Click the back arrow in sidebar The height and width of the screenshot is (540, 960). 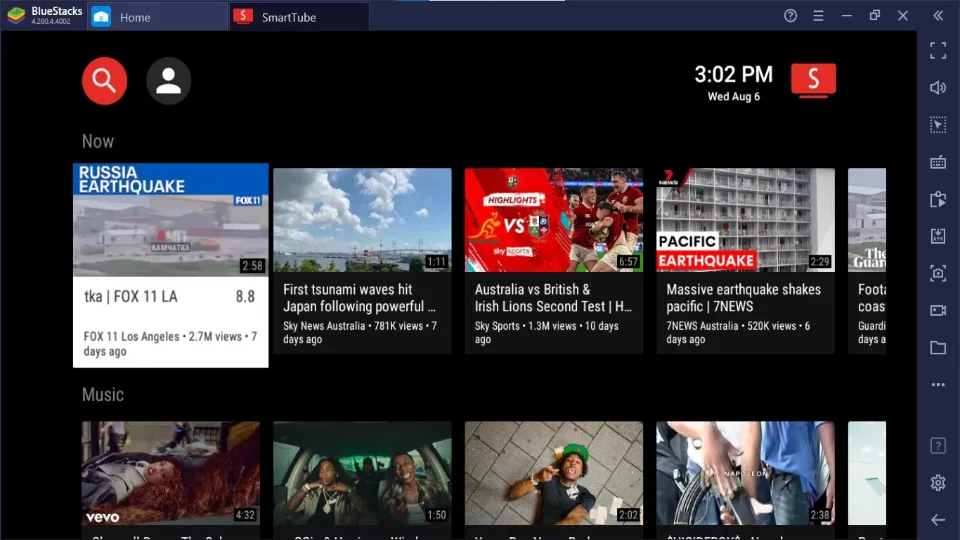click(x=938, y=520)
